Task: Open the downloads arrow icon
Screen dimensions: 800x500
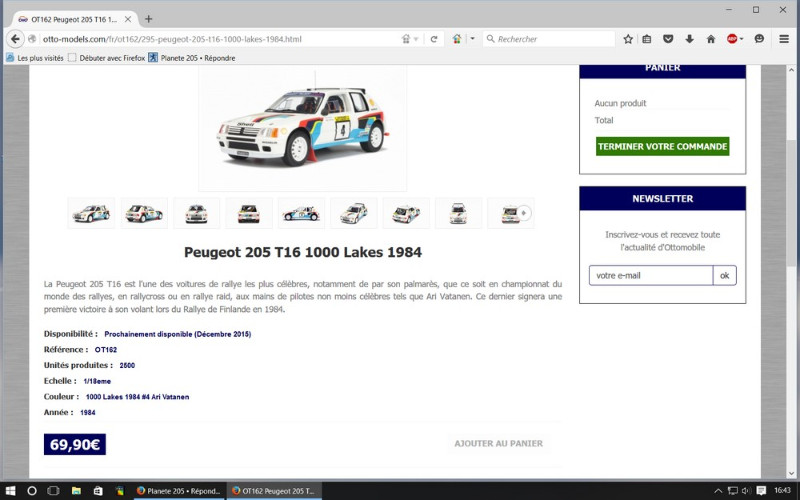Action: (x=689, y=39)
